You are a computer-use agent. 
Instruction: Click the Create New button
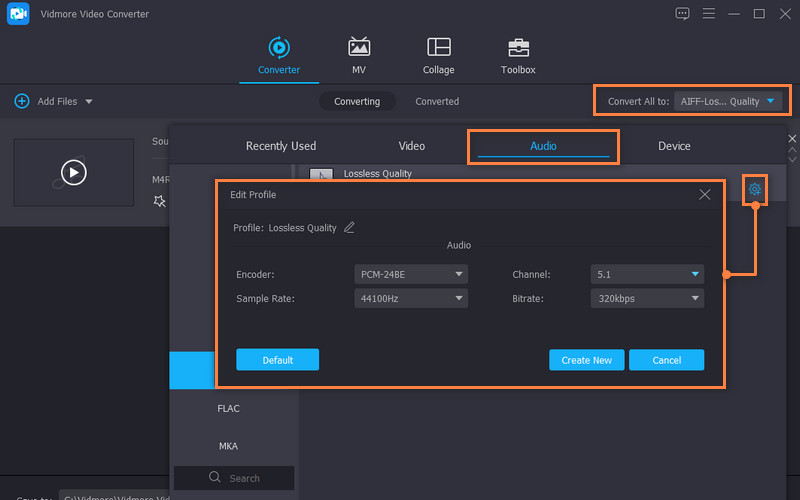(587, 360)
